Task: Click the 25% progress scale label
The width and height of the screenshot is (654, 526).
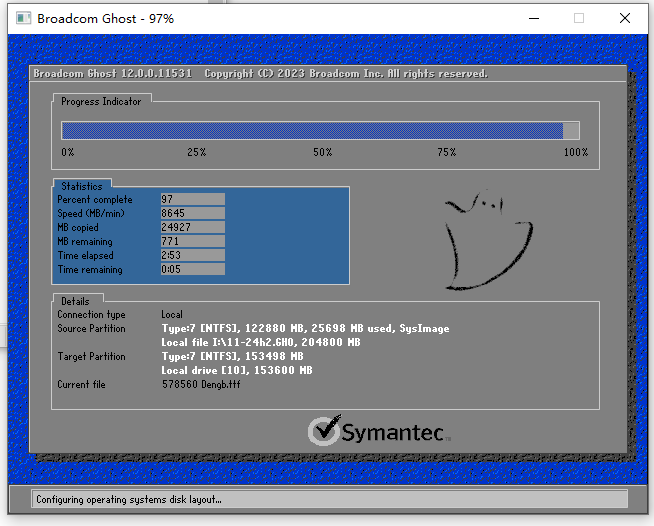Action: [x=196, y=152]
